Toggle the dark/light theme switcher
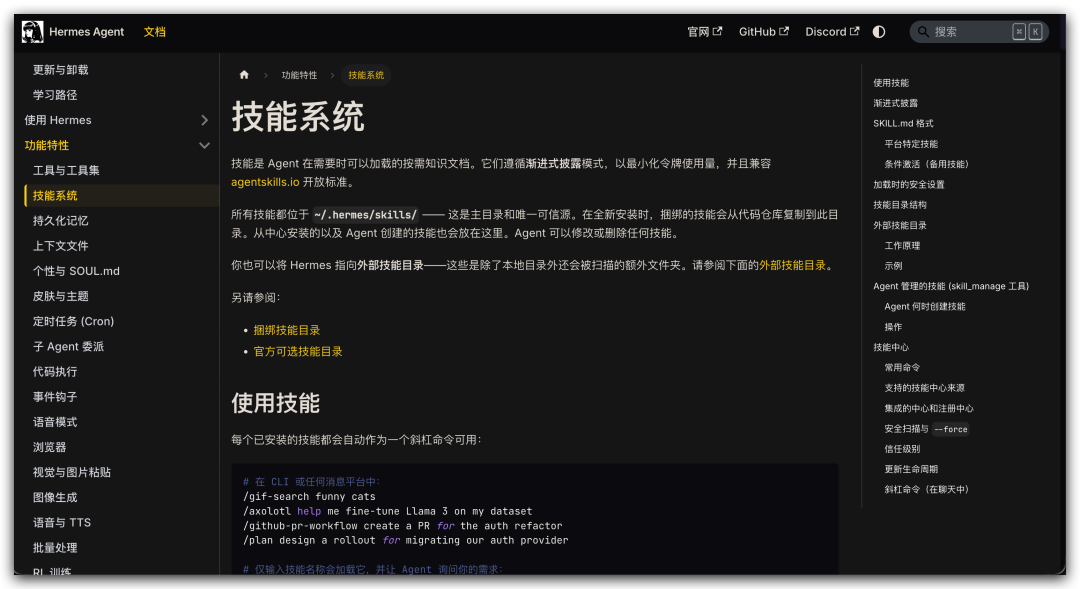The image size is (1080, 589). pos(878,31)
